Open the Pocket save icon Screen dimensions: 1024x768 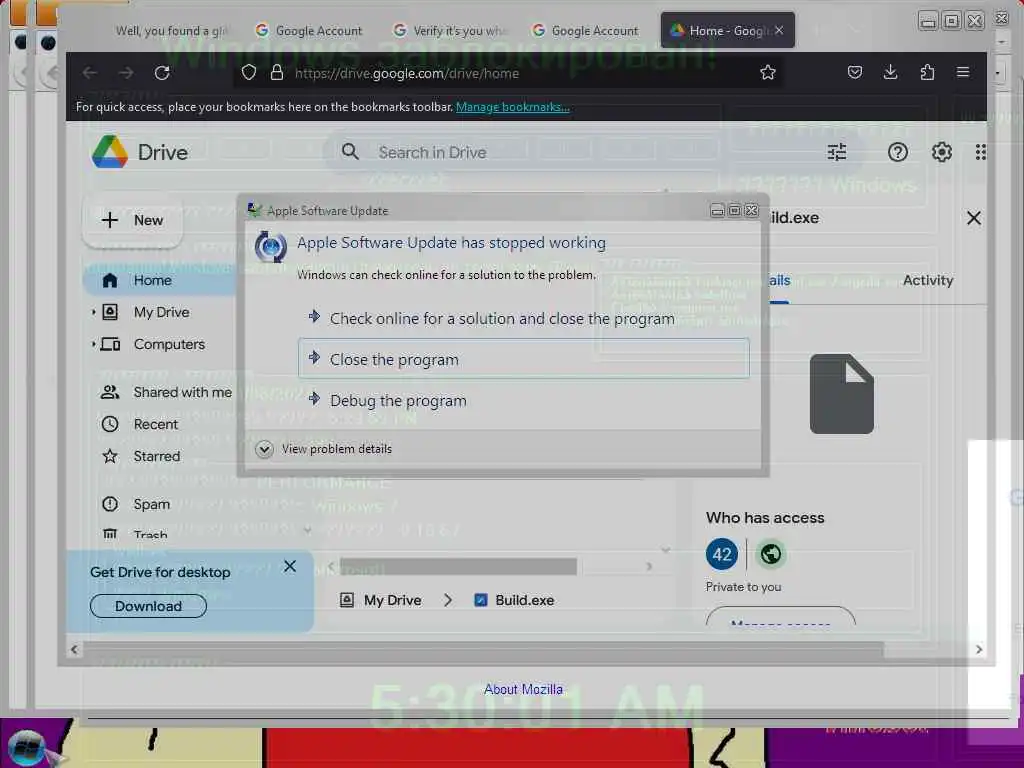coord(854,72)
